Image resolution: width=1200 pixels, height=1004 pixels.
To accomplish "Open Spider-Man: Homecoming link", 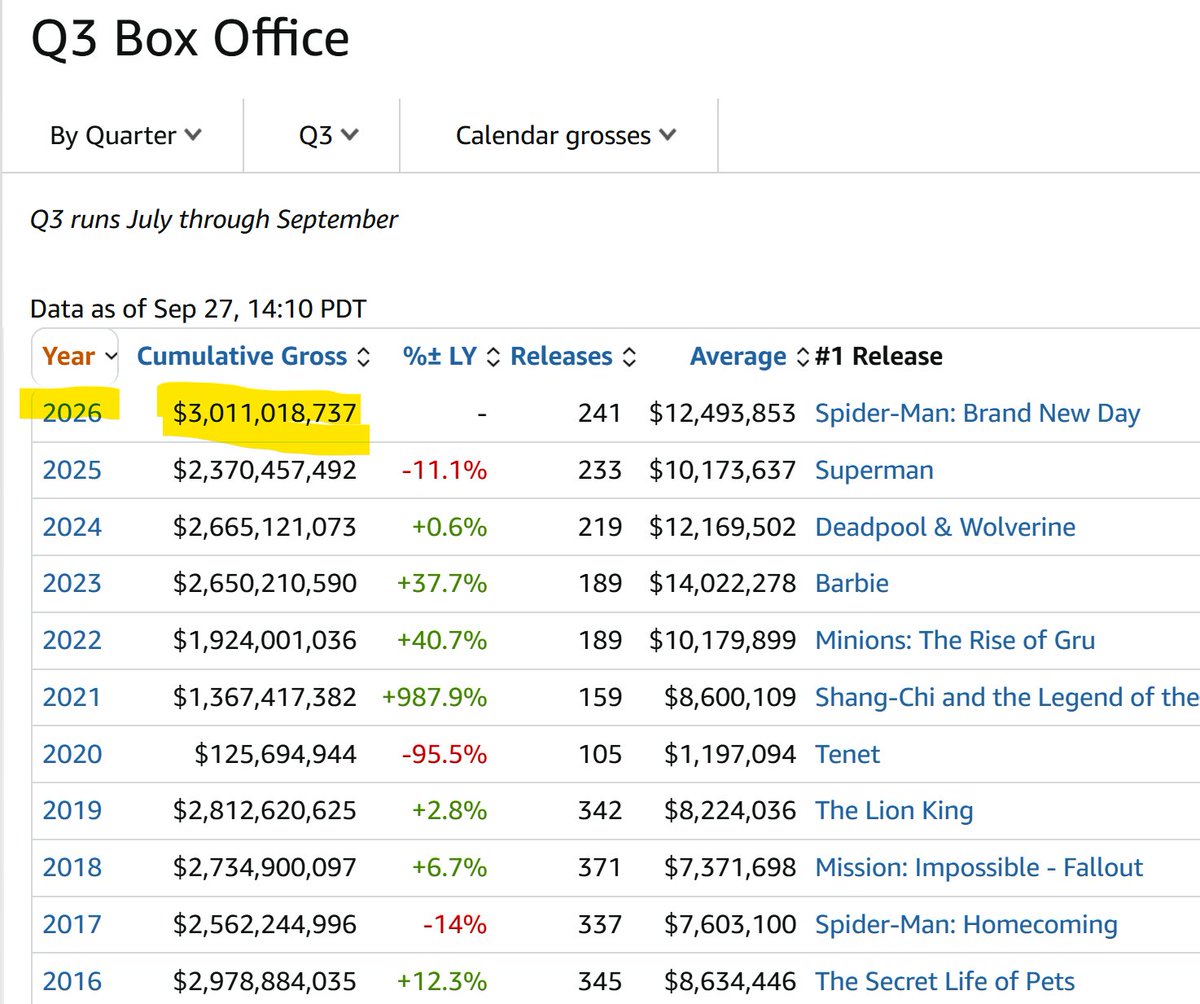I will pos(967,925).
